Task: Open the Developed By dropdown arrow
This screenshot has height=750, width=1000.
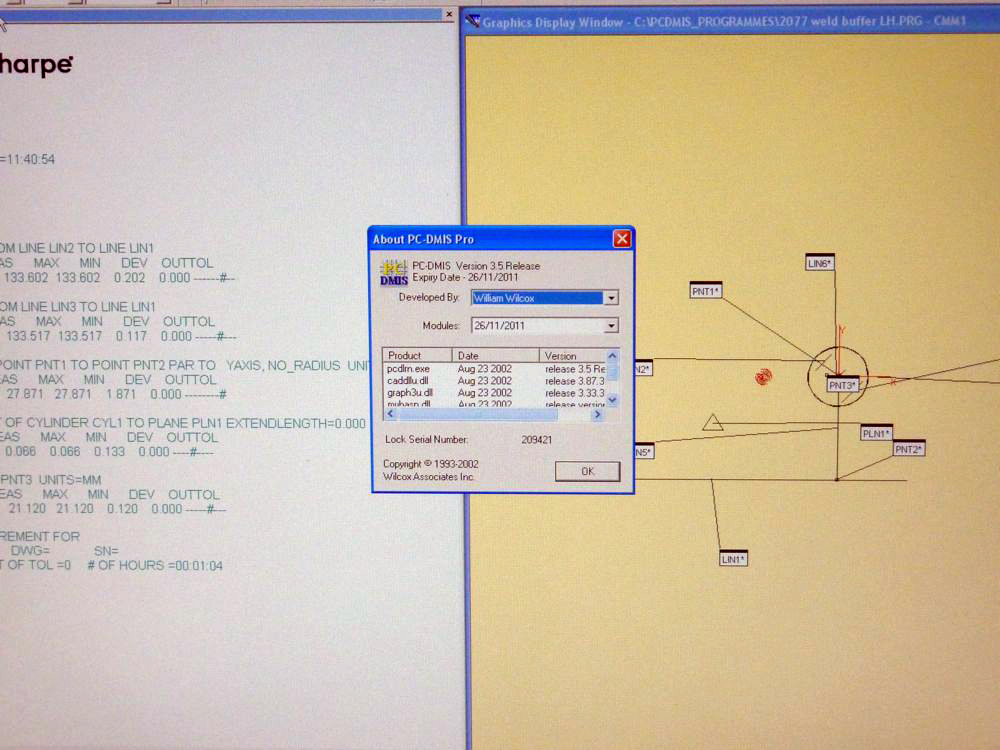Action: [611, 298]
